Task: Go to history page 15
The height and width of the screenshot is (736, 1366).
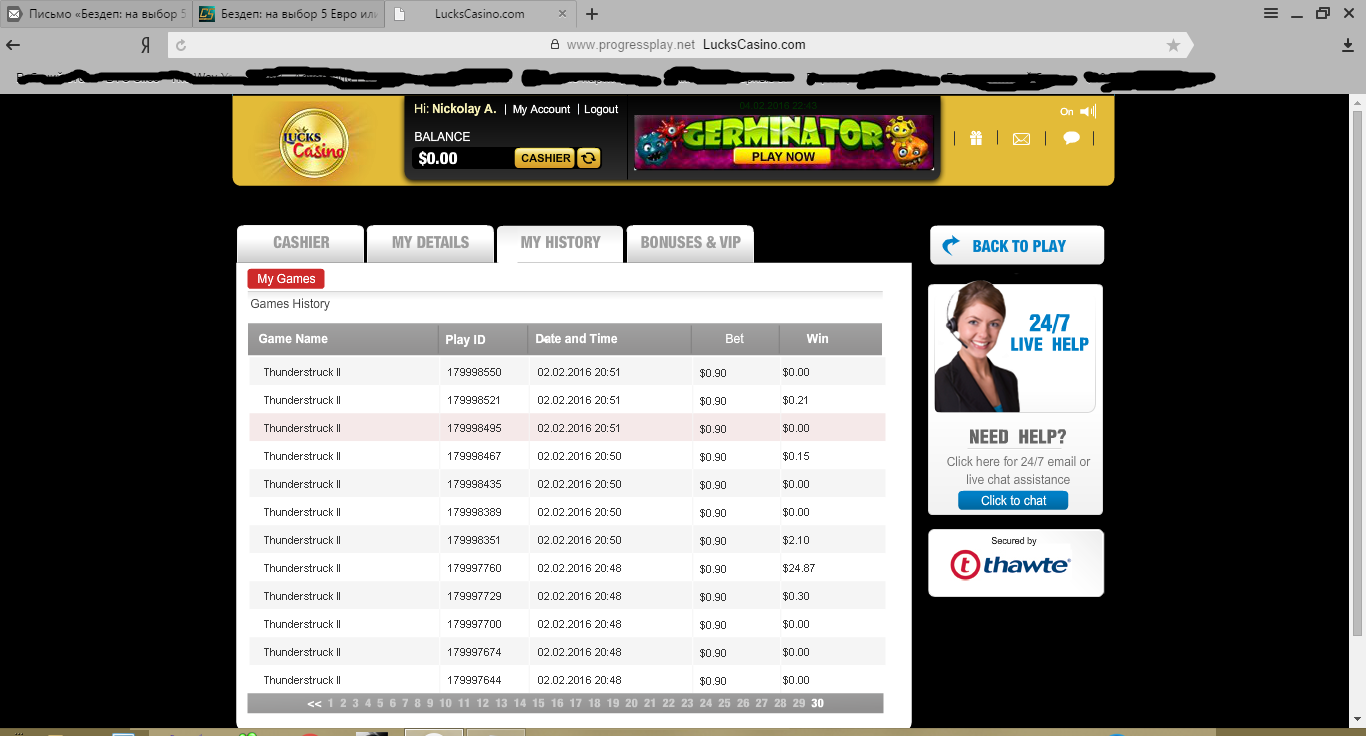Action: coord(538,704)
